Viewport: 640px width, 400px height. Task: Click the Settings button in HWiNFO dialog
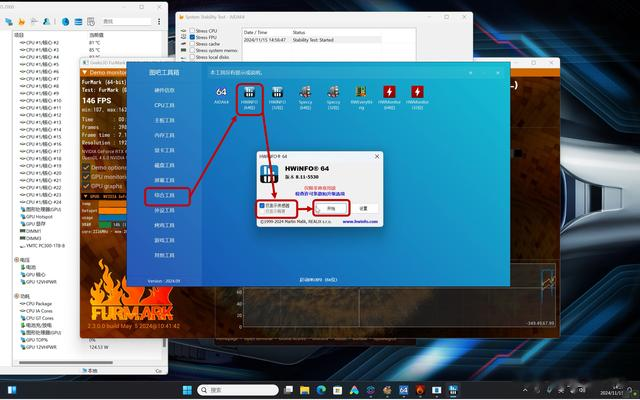click(363, 209)
